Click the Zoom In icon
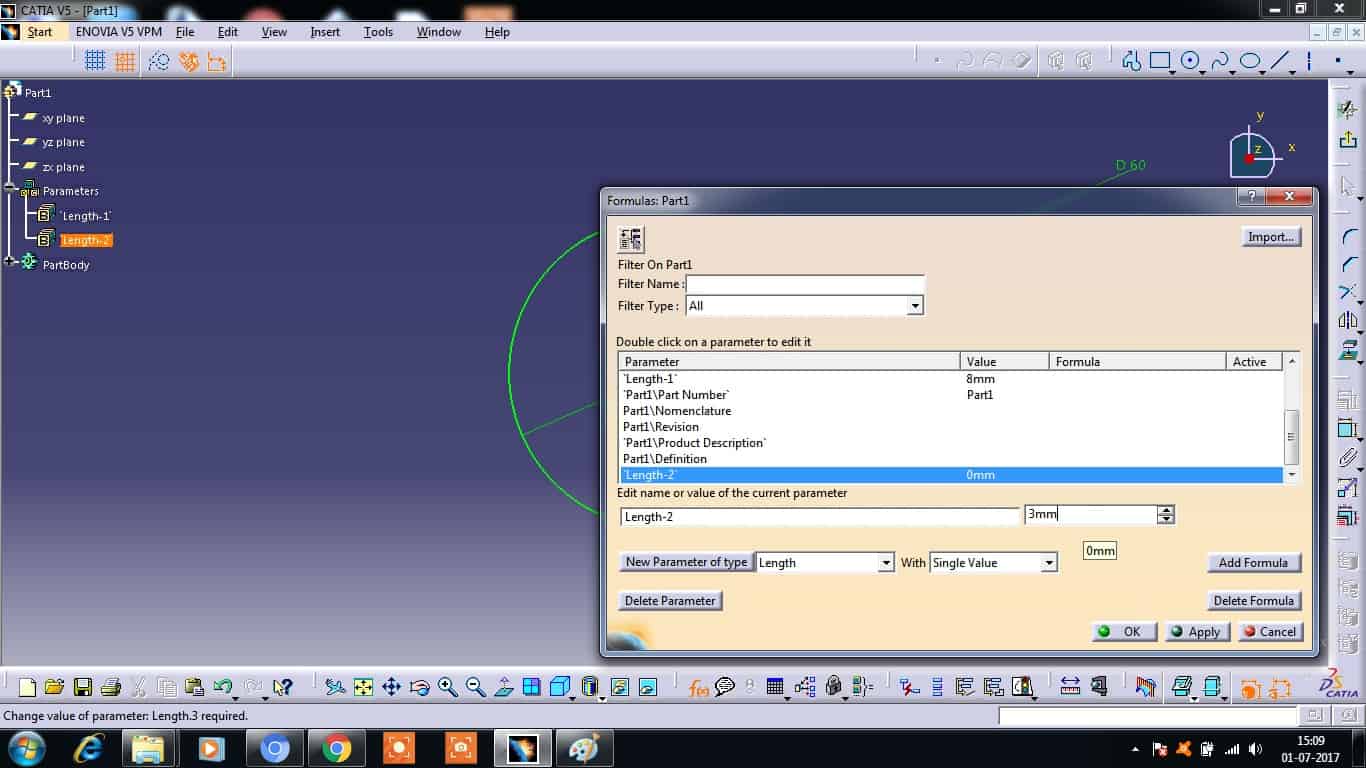 (447, 687)
